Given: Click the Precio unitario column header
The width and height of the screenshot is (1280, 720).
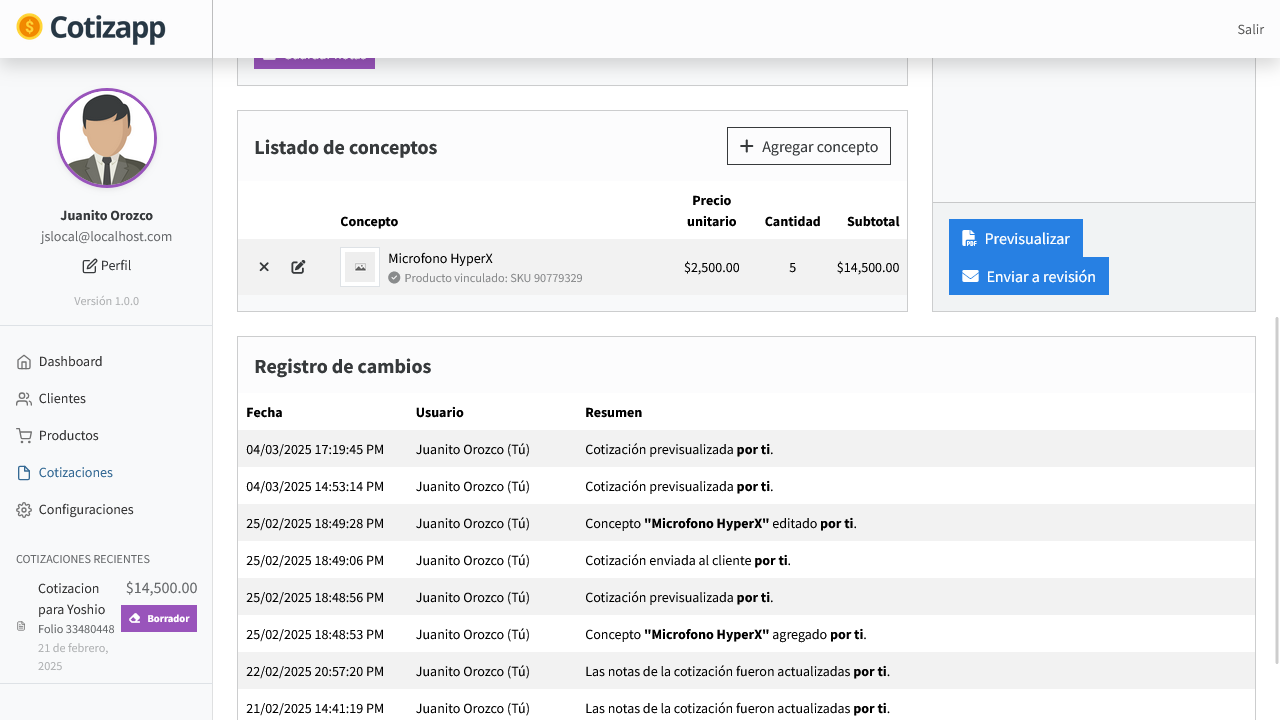Looking at the screenshot, I should tap(711, 211).
